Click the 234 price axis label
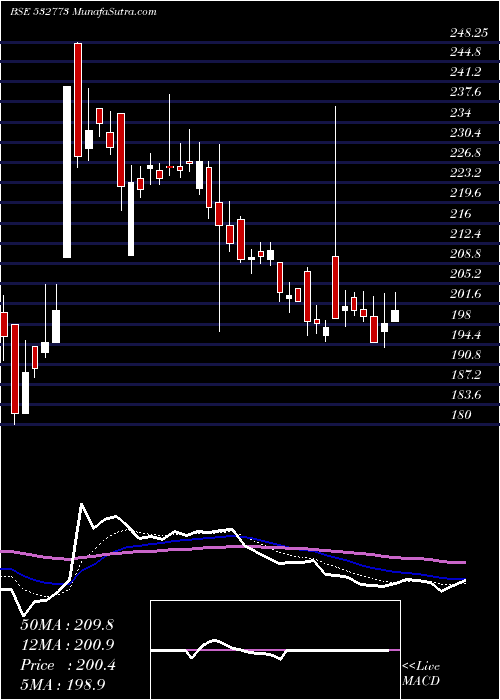The width and height of the screenshot is (500, 700). pos(460,113)
